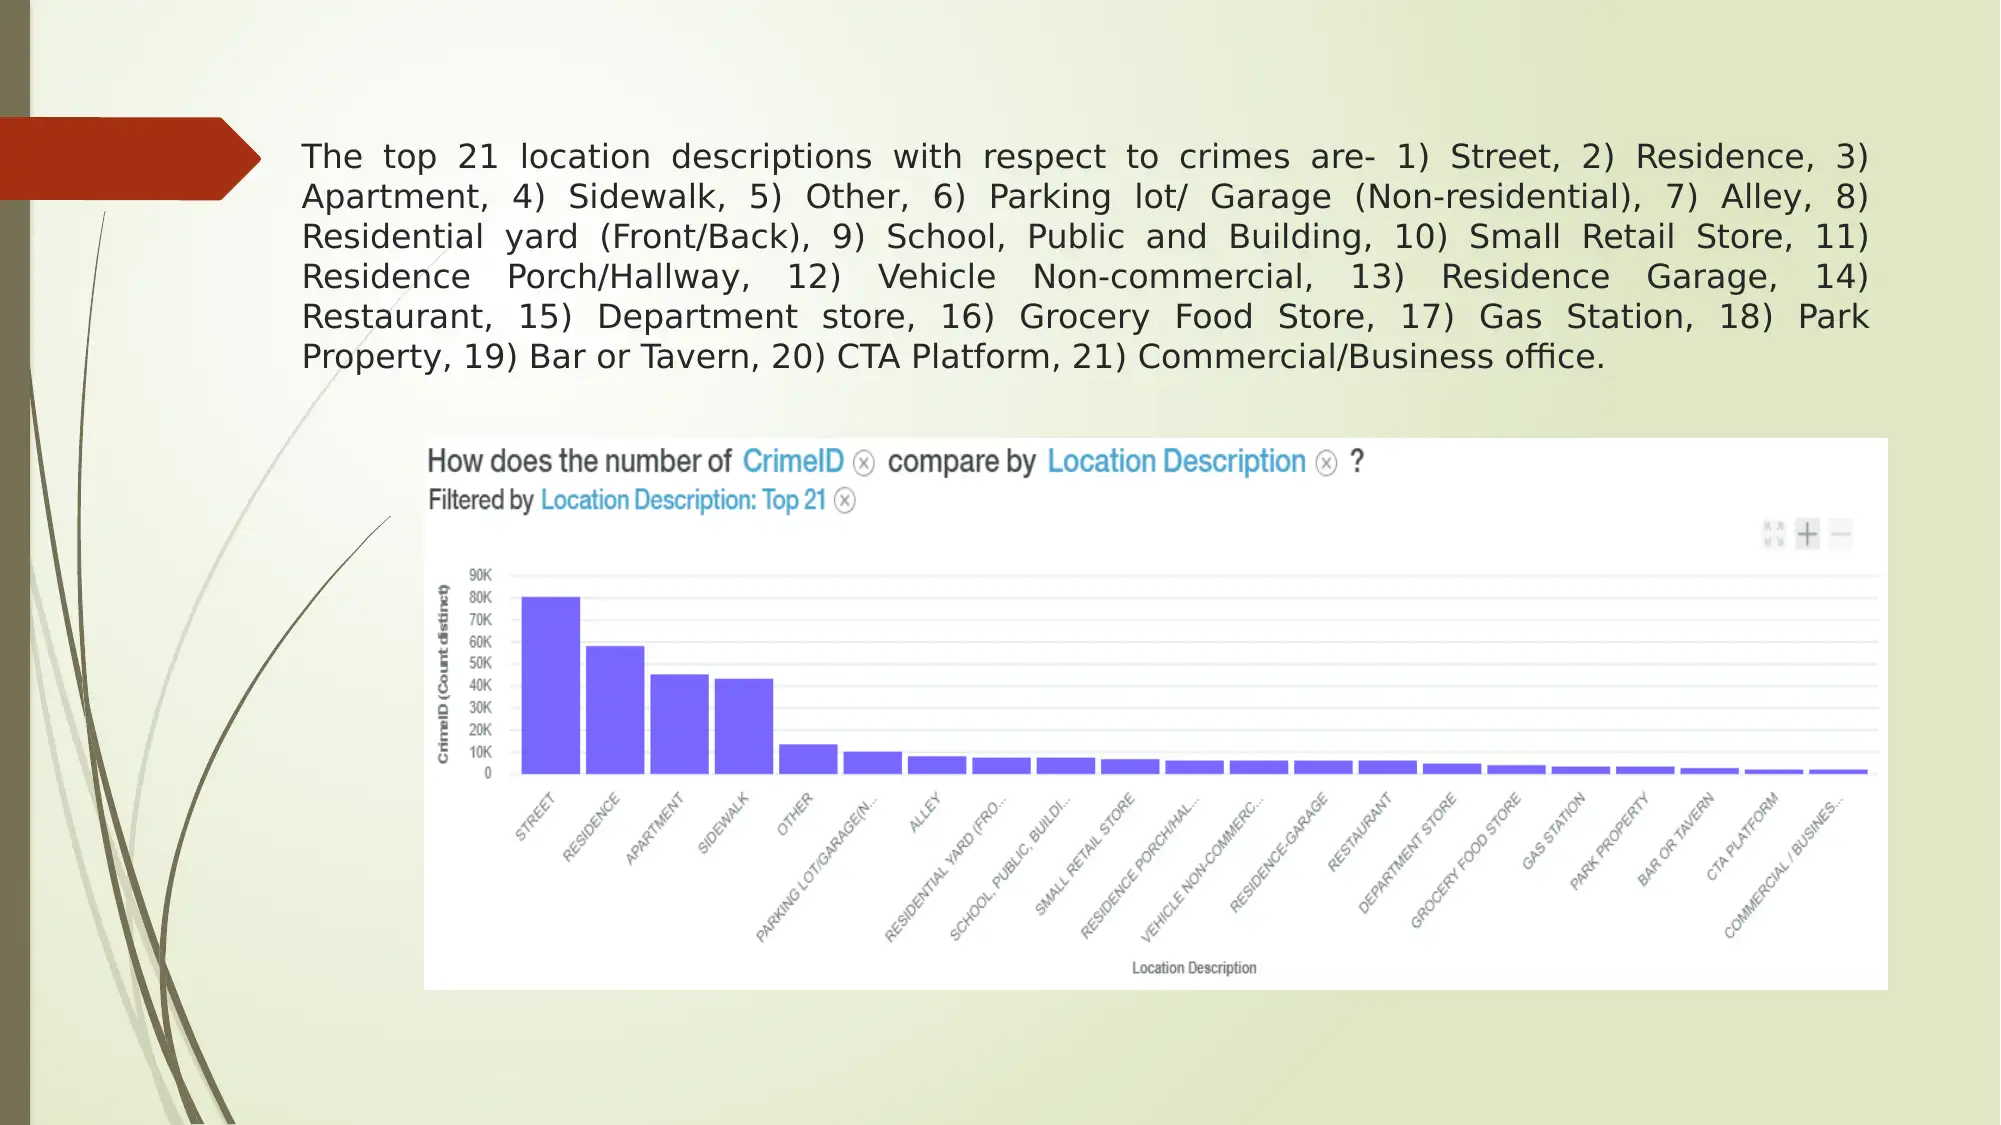Click the SCHOOL, PUBLIC, BUILDI axis label
The height and width of the screenshot is (1125, 2001).
1009,869
